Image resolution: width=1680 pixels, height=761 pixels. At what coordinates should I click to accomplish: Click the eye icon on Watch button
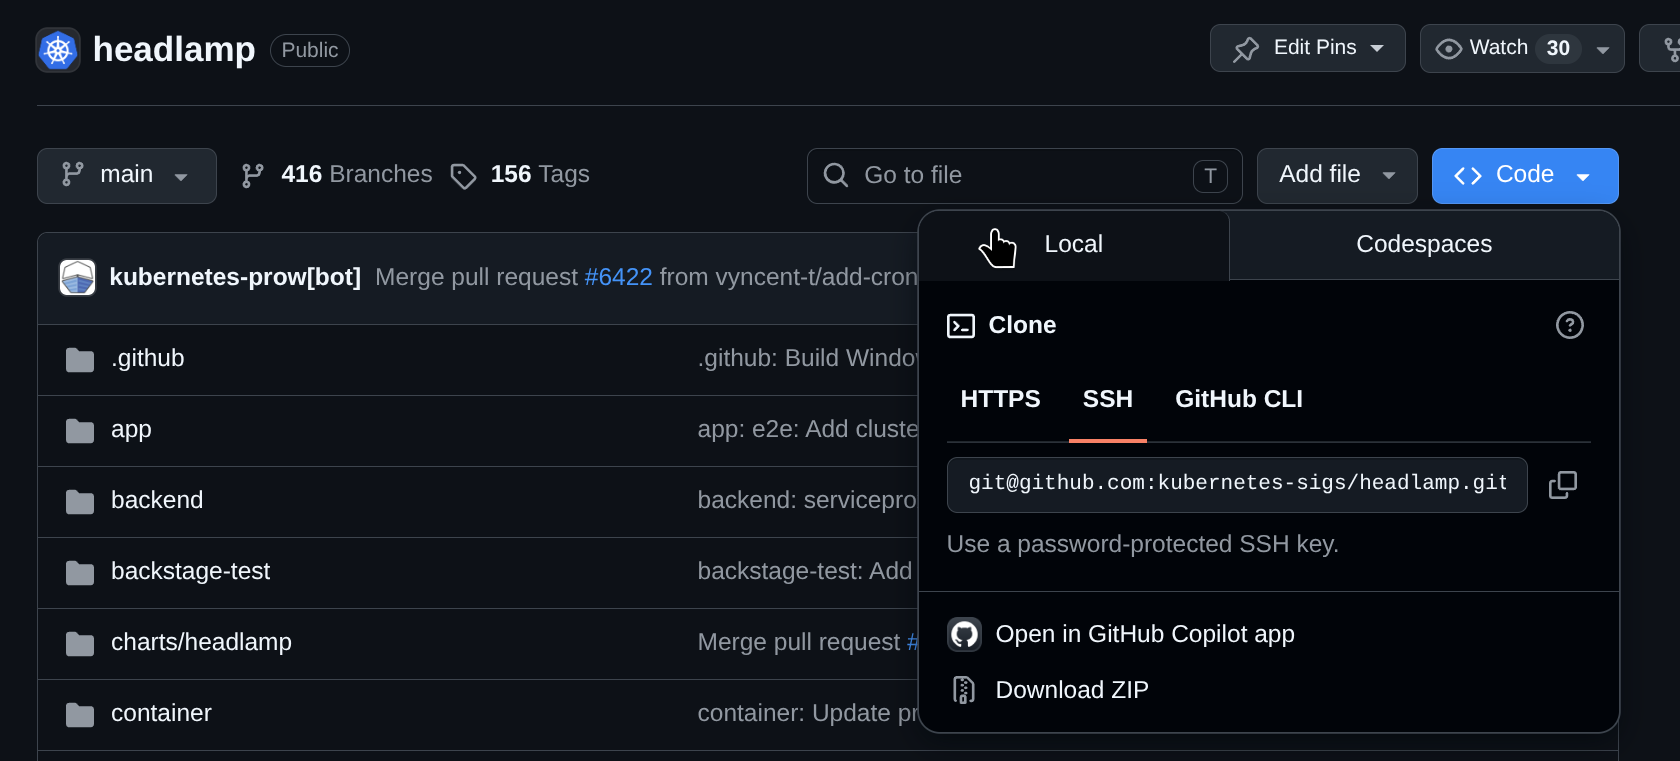[x=1448, y=49]
